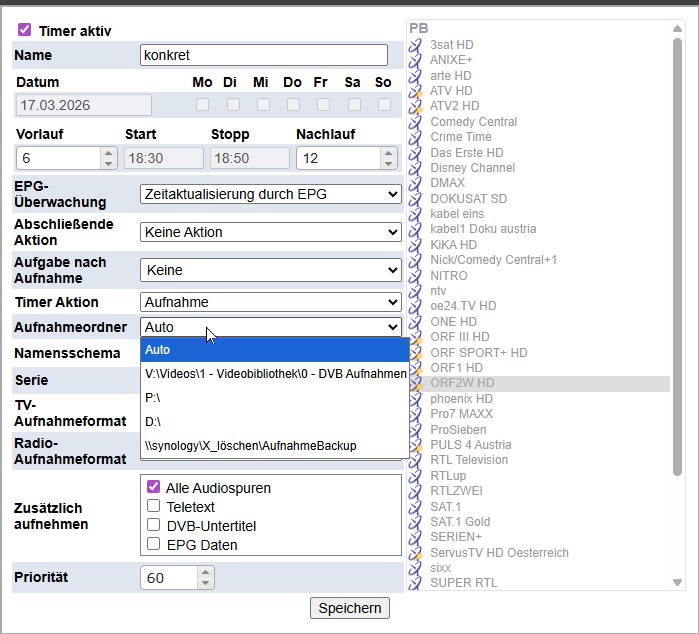Enable the Teletext recording checkbox
This screenshot has width=699, height=634.
(154, 507)
